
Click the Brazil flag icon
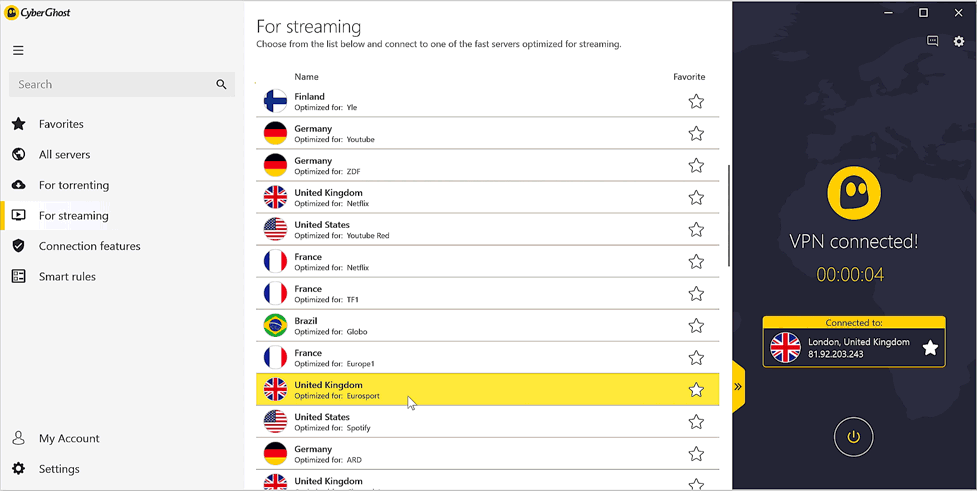point(275,326)
